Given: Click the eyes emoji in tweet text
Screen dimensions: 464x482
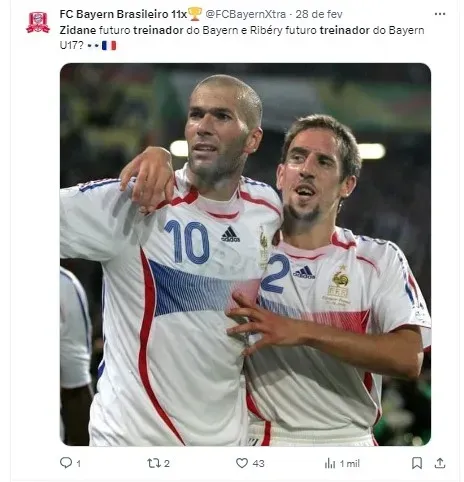Looking at the screenshot, I should pyautogui.click(x=93, y=45).
